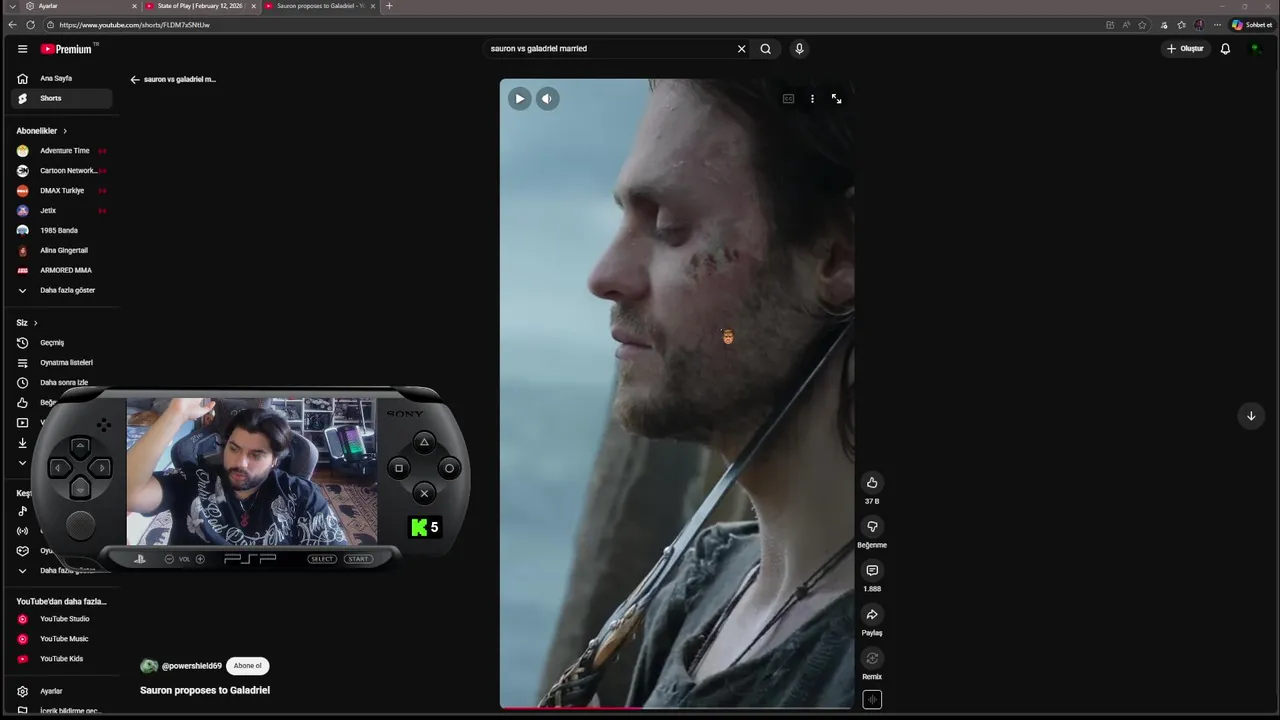Seek using the Short's red progress bar
The height and width of the screenshot is (720, 1280).
click(677, 708)
